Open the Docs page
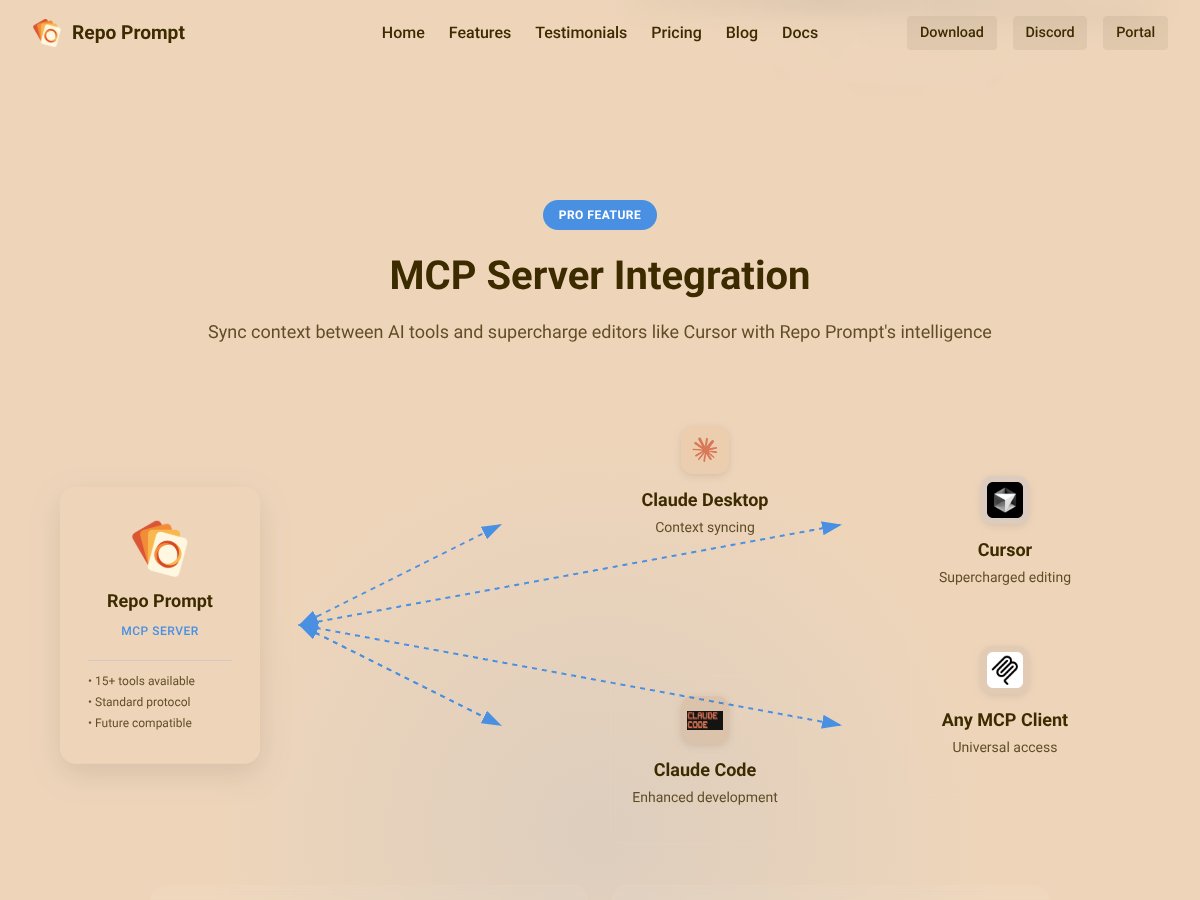1200x900 pixels. (799, 32)
